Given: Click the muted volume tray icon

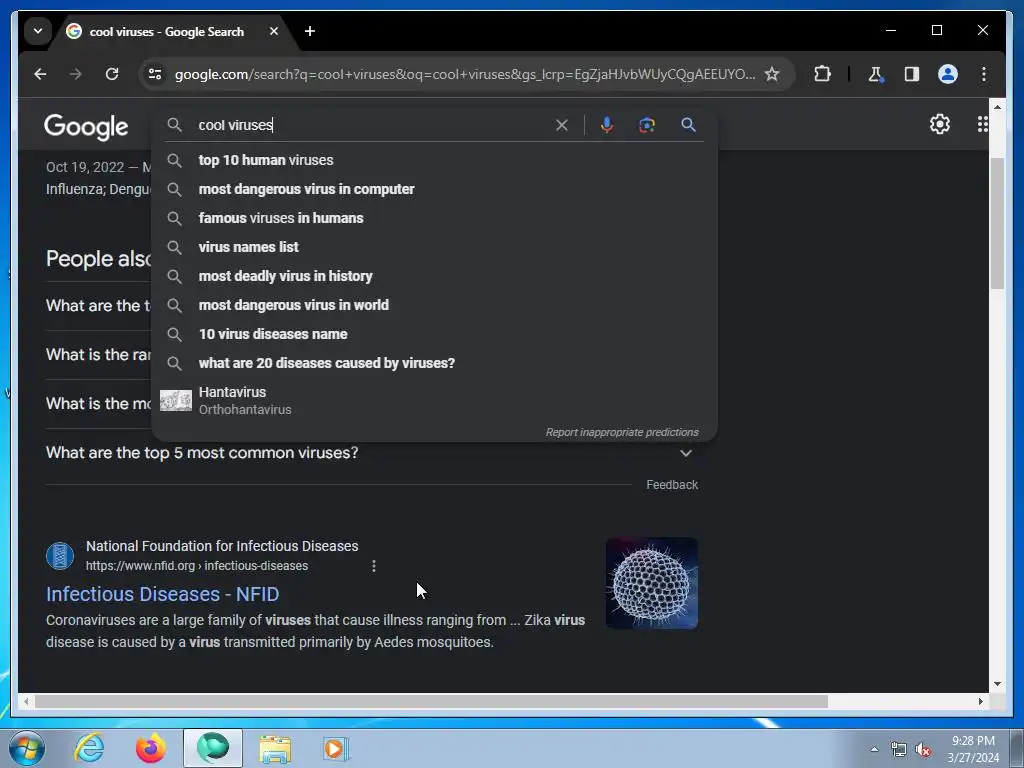Looking at the screenshot, I should [x=923, y=750].
